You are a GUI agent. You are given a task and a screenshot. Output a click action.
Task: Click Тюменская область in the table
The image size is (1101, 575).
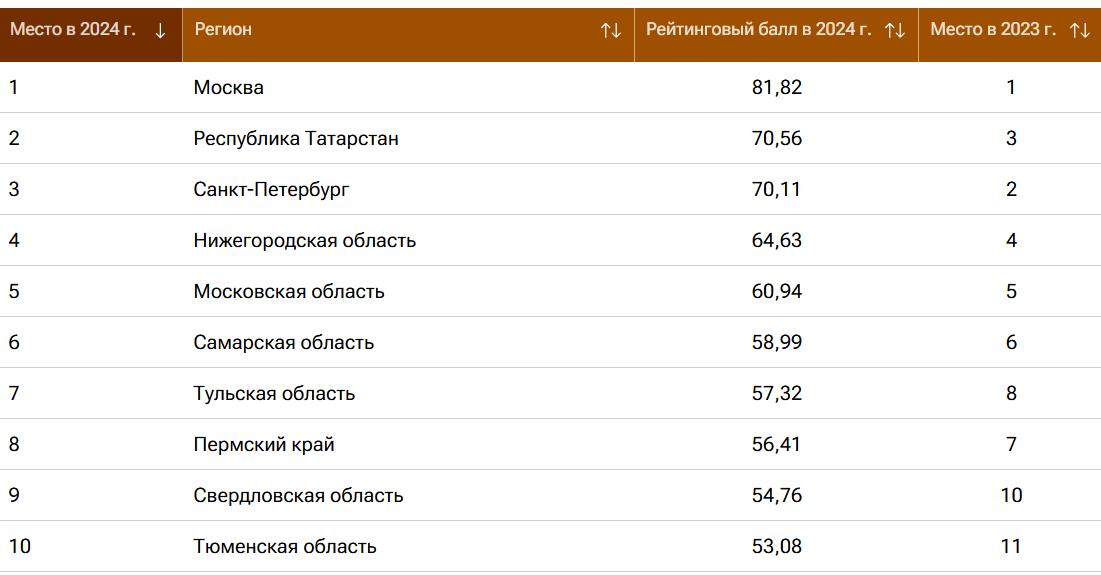click(285, 547)
